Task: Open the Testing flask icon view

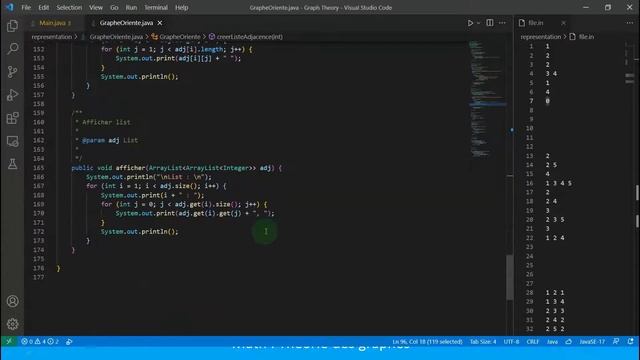Action: (x=12, y=164)
